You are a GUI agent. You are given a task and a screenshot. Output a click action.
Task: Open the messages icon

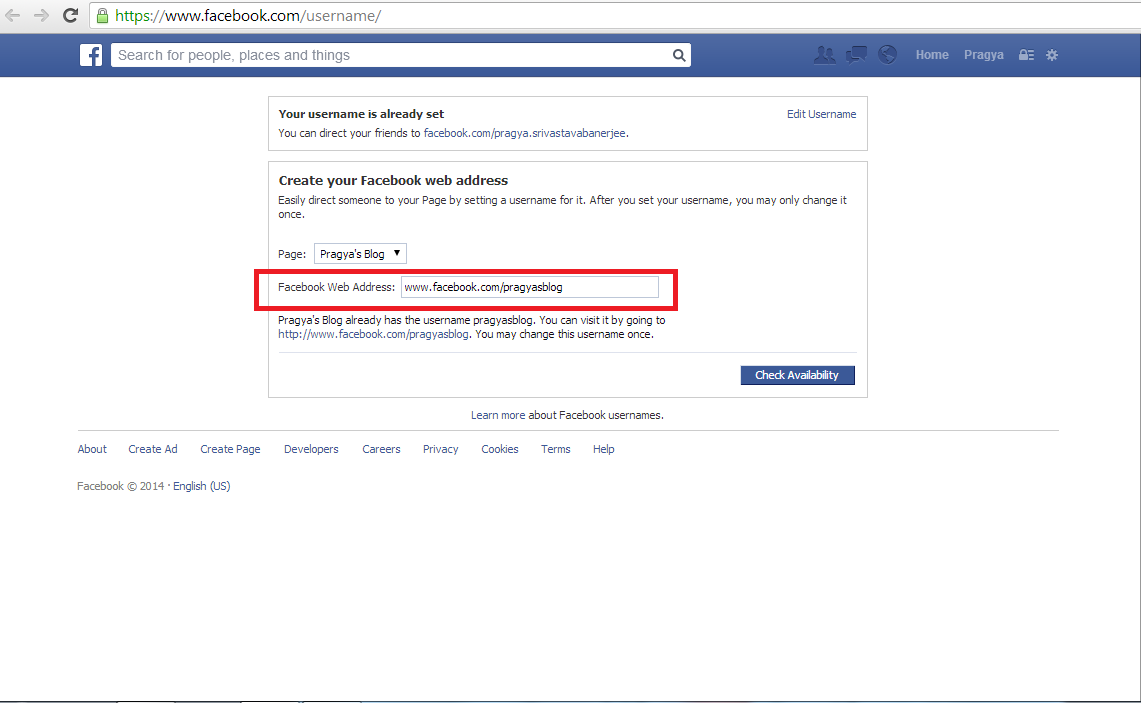(856, 55)
